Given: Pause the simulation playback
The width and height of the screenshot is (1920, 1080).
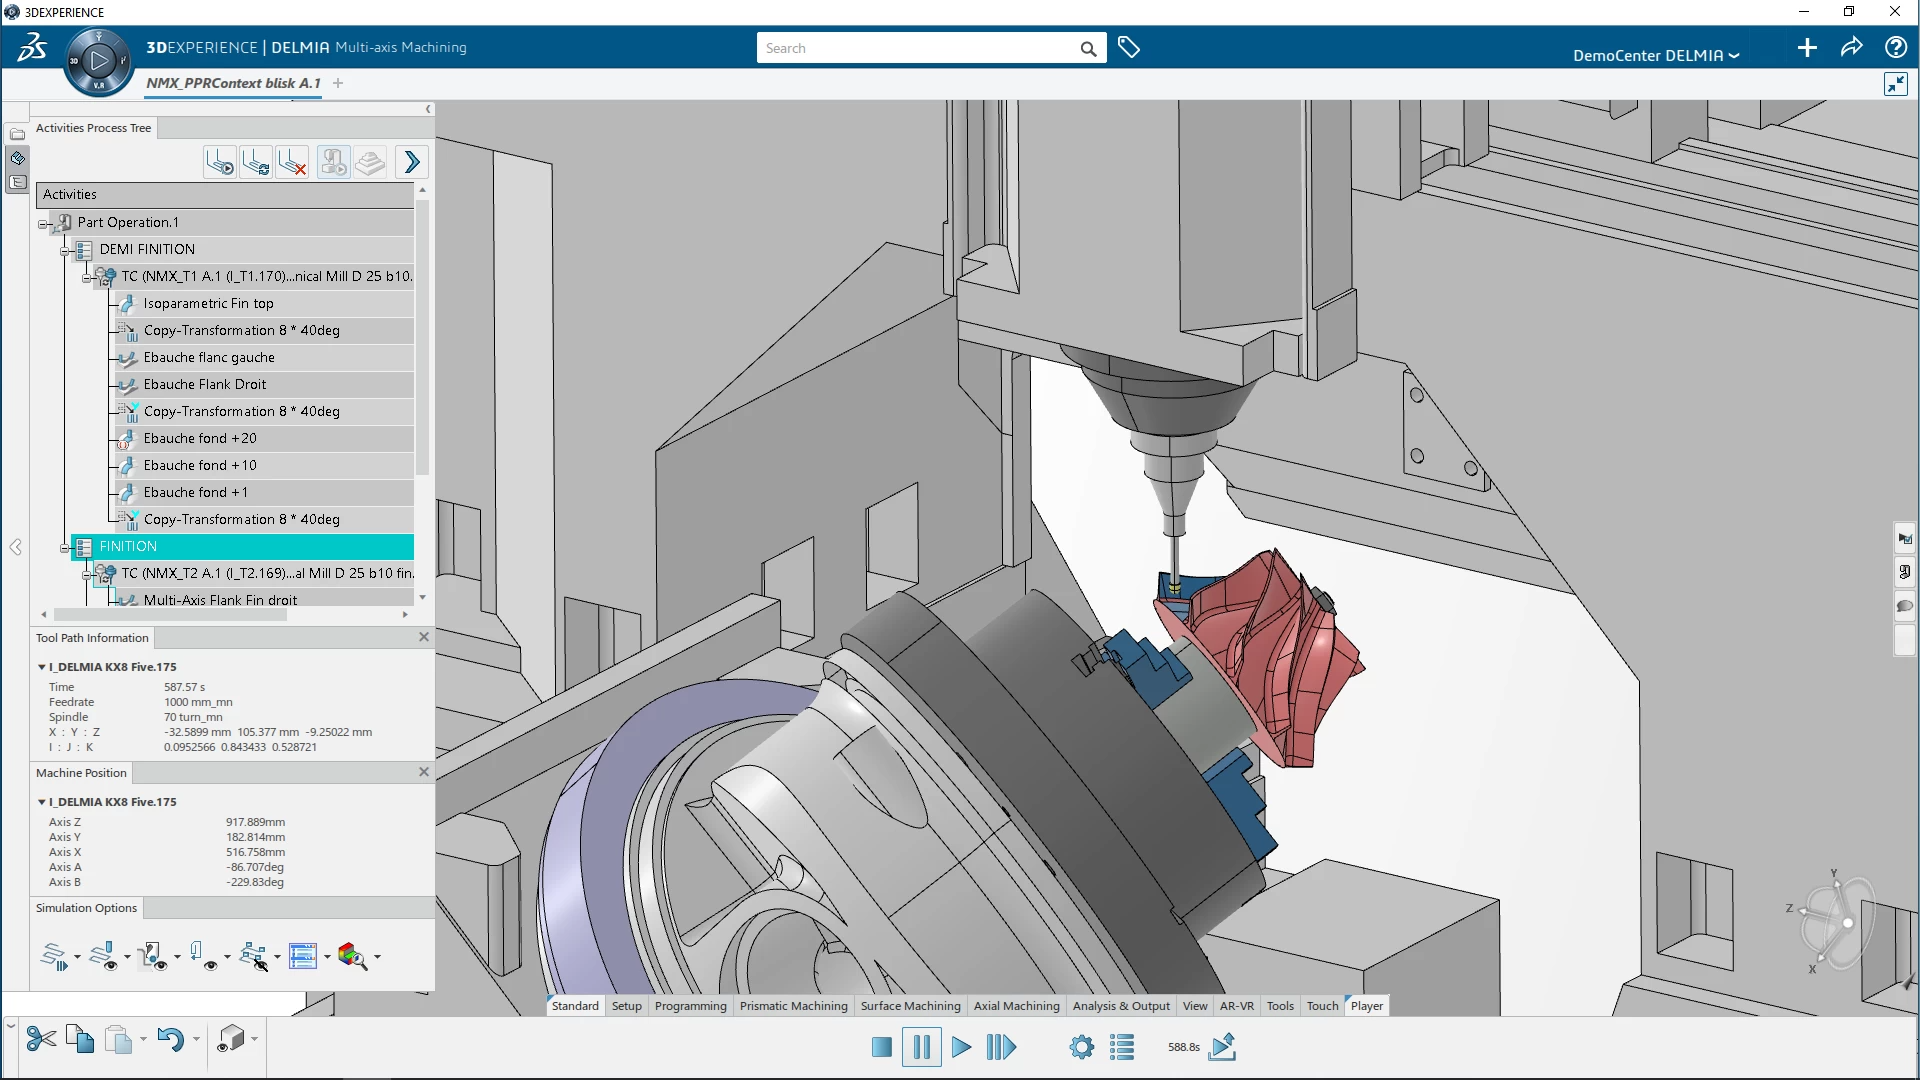Looking at the screenshot, I should point(921,1047).
